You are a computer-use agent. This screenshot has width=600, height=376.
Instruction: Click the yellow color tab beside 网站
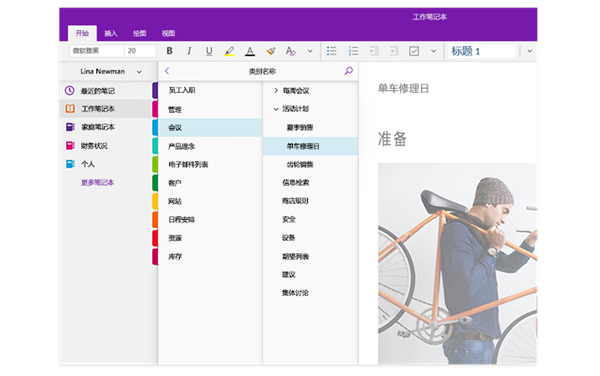[x=155, y=201]
